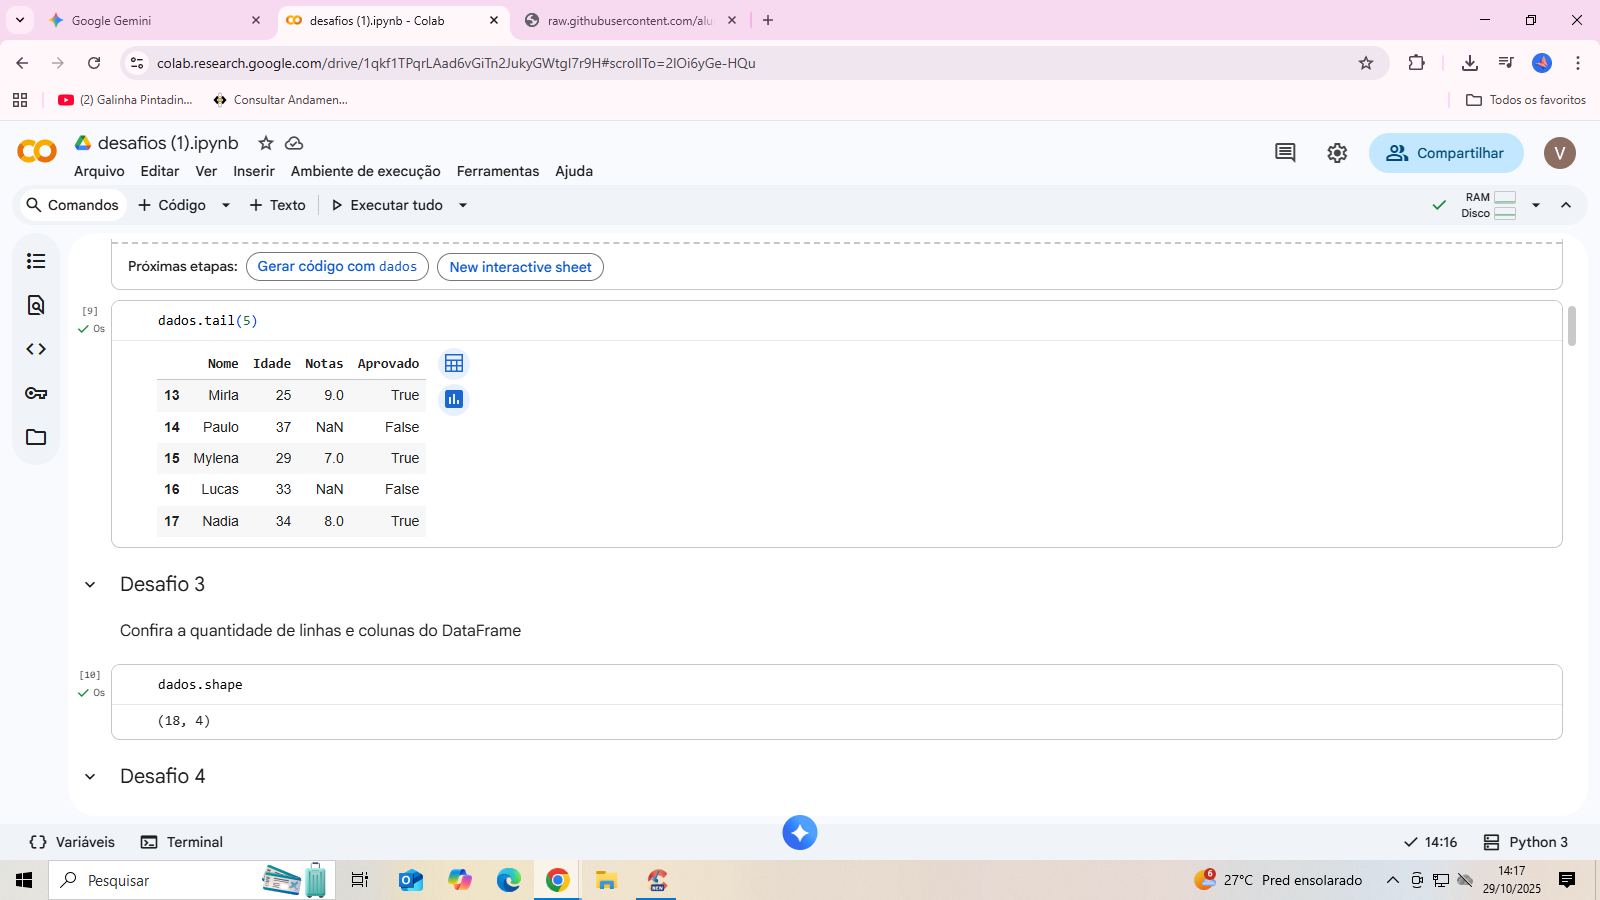Select the Python 3 runtime indicator
This screenshot has width=1600, height=900.
coord(1526,842)
